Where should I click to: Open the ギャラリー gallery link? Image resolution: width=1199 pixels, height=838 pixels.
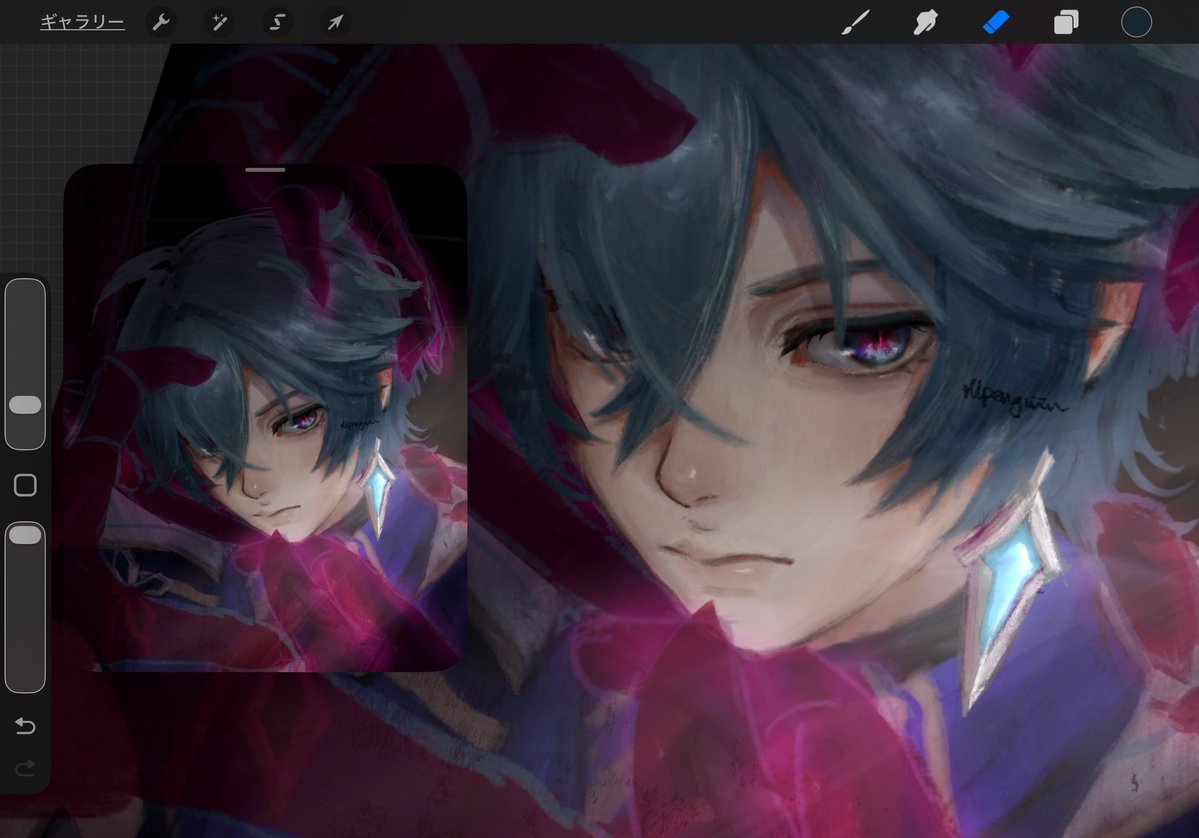pyautogui.click(x=82, y=22)
